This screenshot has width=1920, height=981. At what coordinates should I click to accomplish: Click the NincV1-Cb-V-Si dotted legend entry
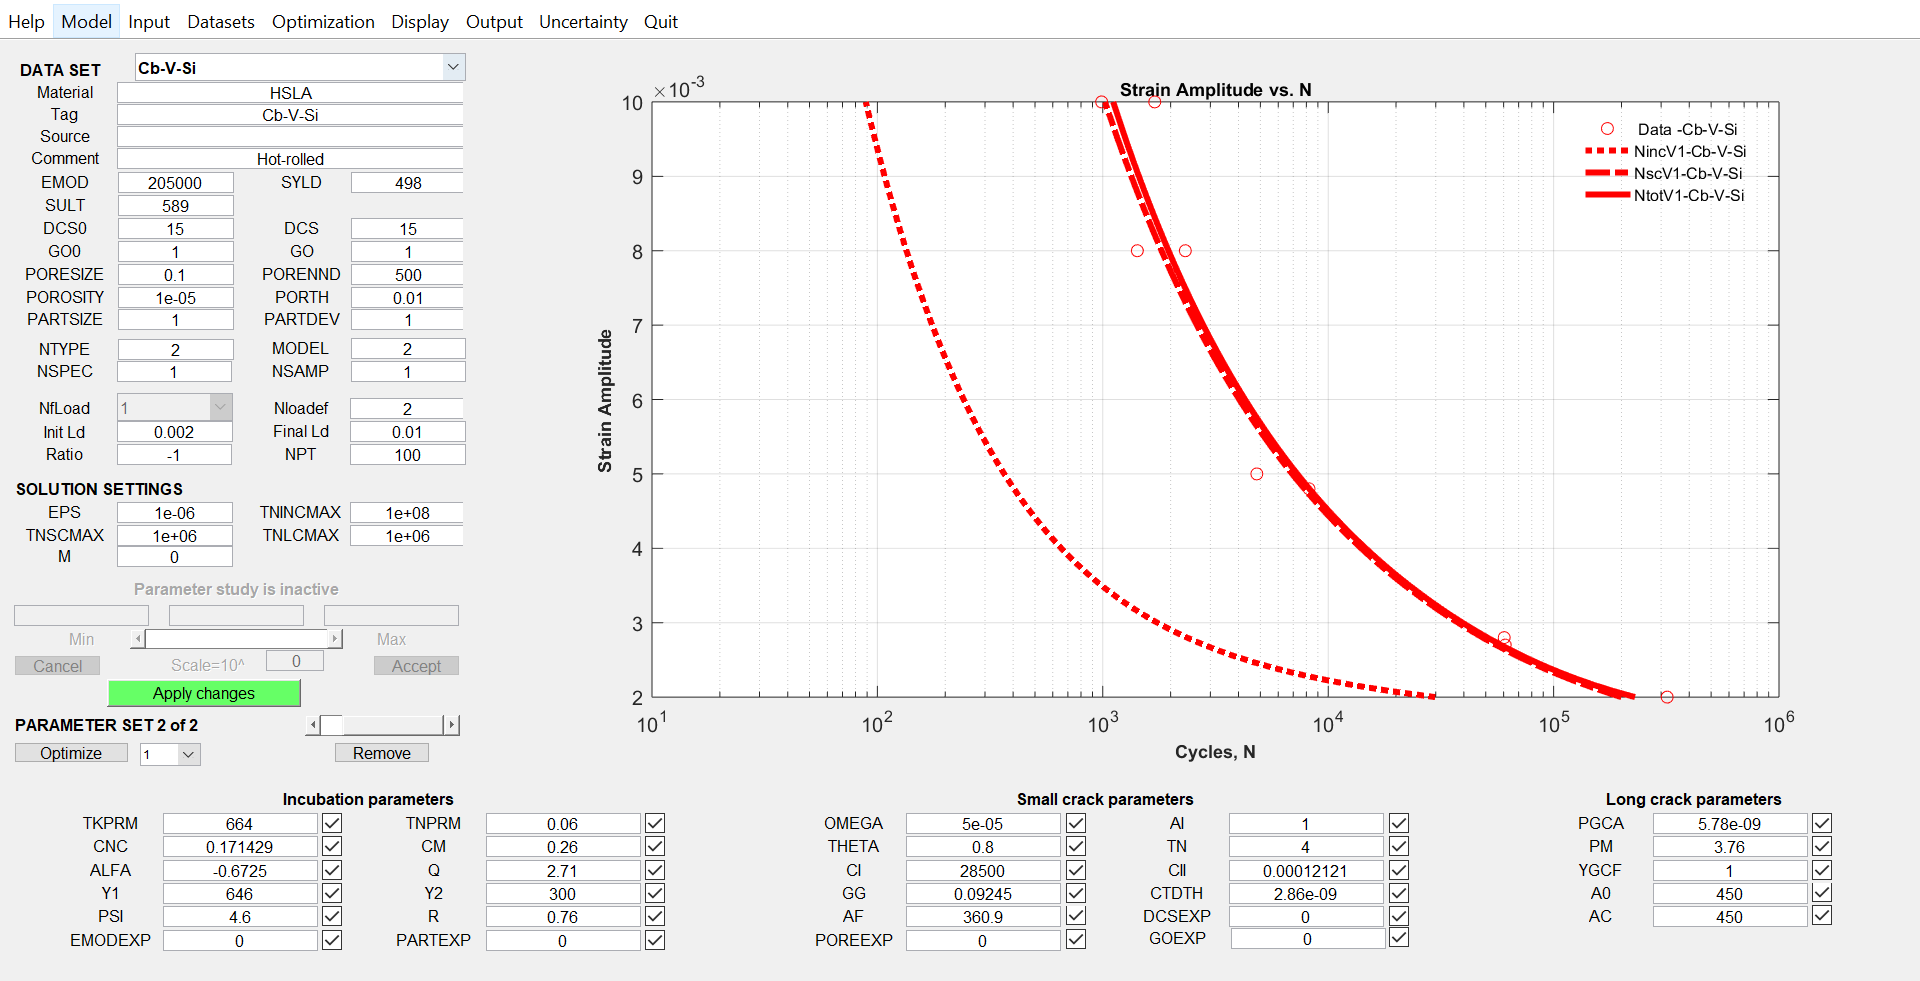tap(1689, 152)
